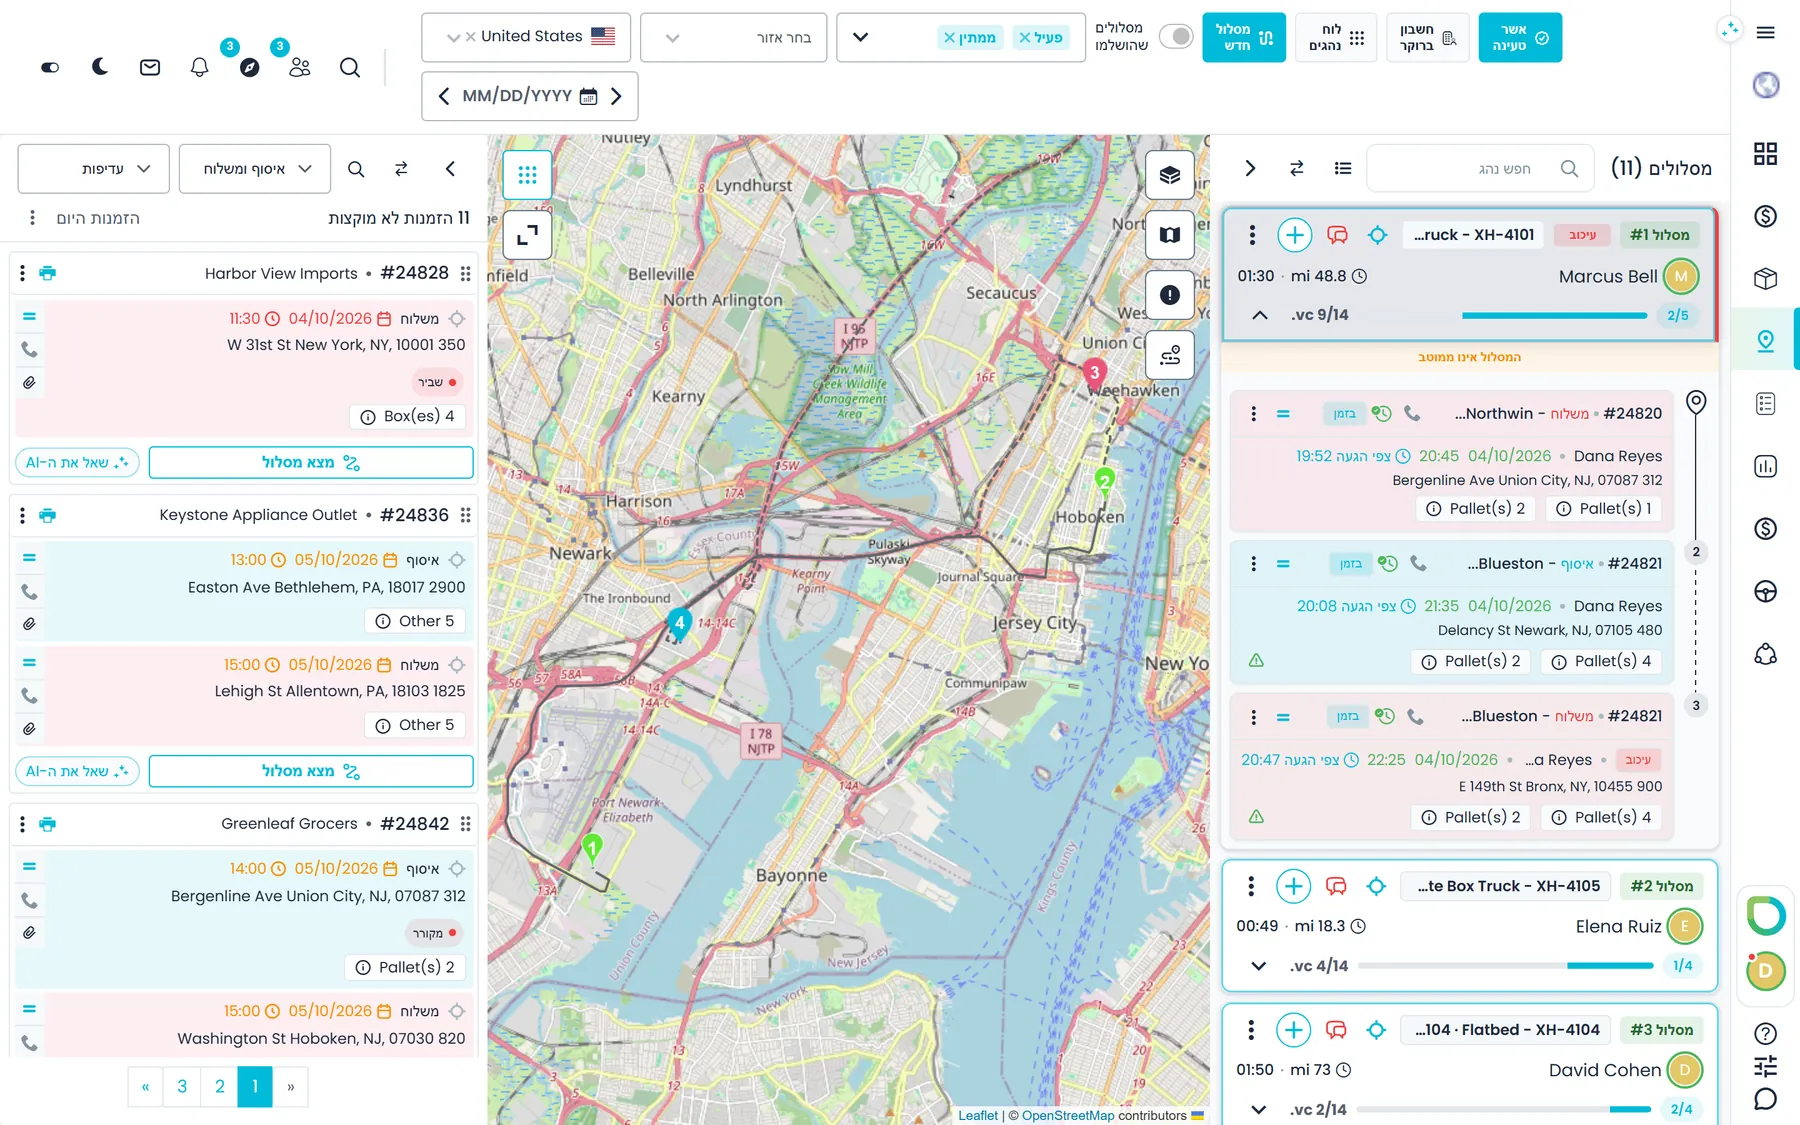Click Marcus Bell route progress bar
The image size is (1800, 1125).
click(x=1555, y=316)
